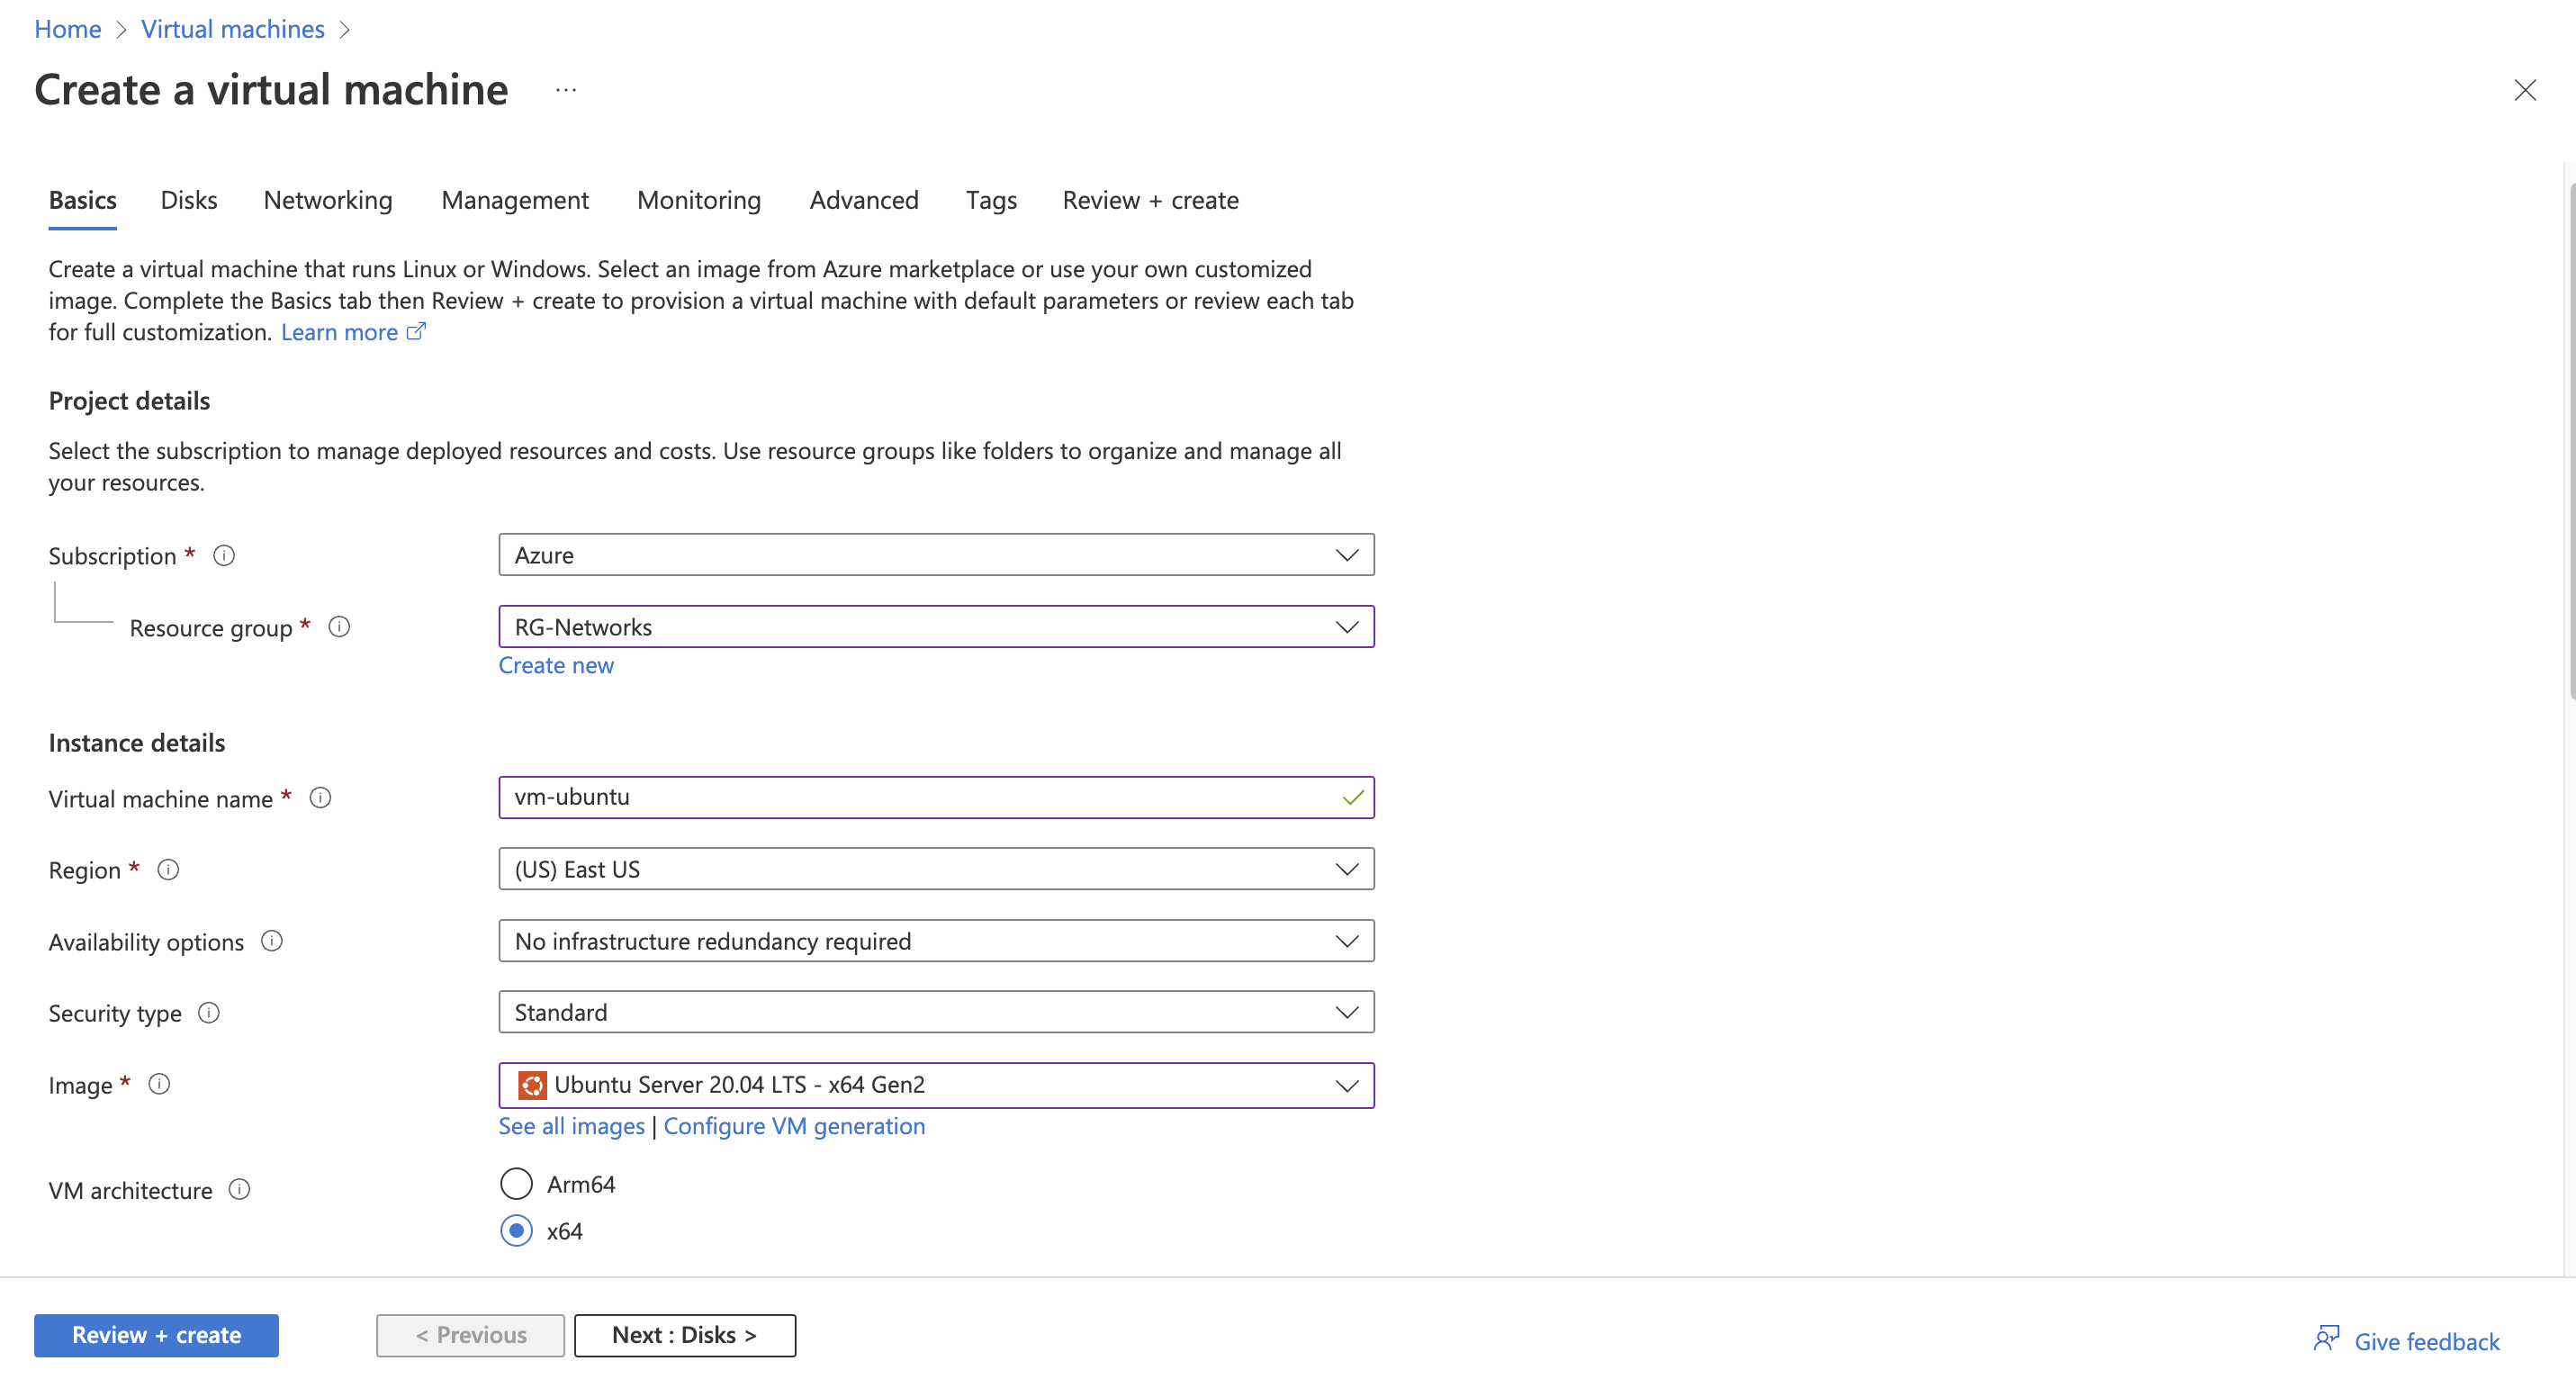This screenshot has width=2576, height=1397.
Task: Close the Create a virtual machine blade
Action: (2525, 90)
